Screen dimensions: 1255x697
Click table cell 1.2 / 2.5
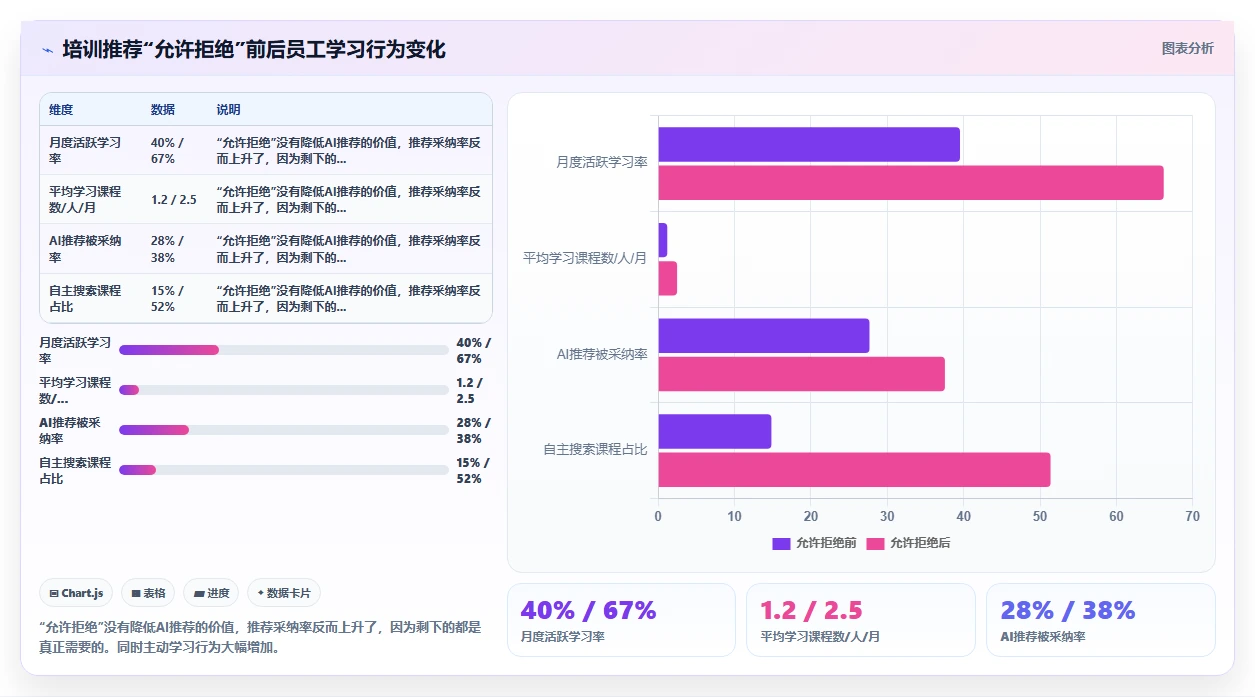point(174,199)
